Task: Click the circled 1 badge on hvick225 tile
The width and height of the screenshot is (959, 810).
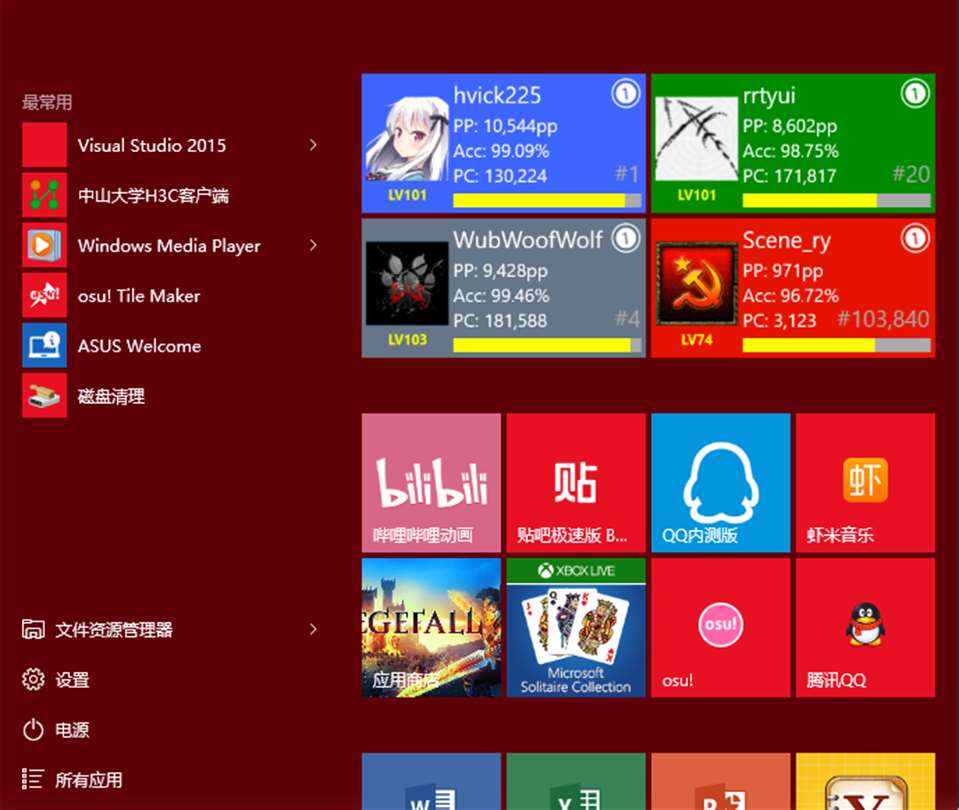Action: pyautogui.click(x=625, y=94)
